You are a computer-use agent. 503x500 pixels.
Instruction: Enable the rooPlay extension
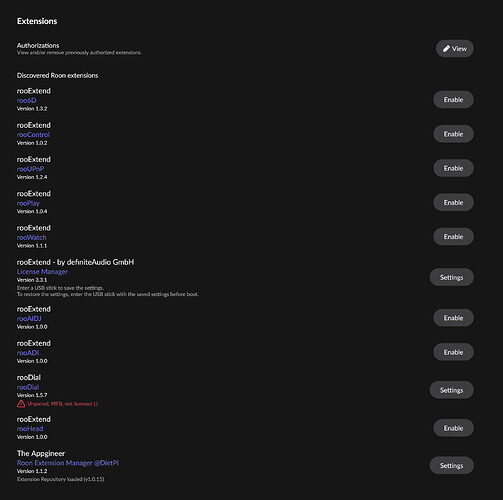(x=453, y=202)
